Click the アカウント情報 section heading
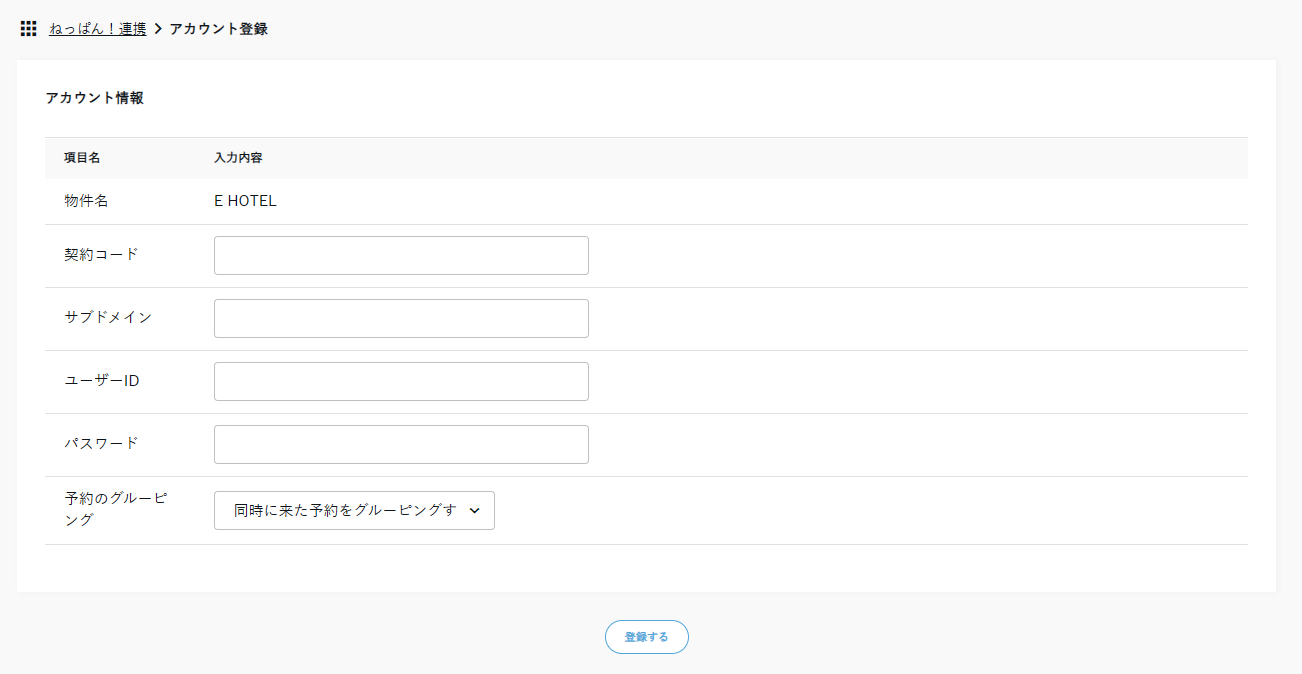The width and height of the screenshot is (1302, 674). 94,98
